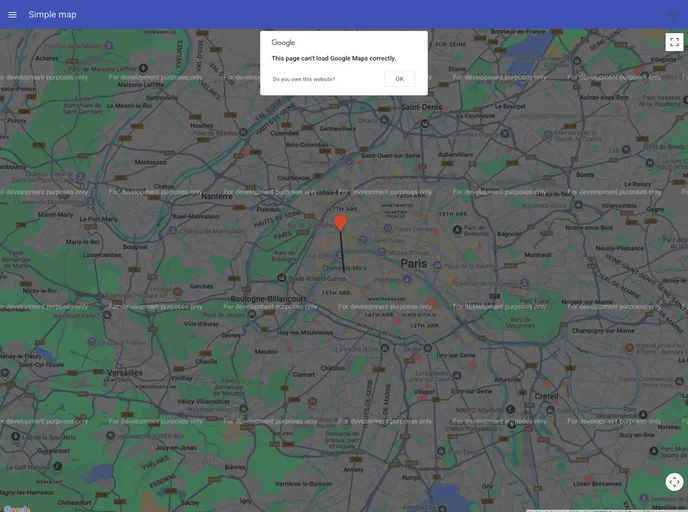Click the 'Aulnay-sous-Bois' label

coord(604,97)
